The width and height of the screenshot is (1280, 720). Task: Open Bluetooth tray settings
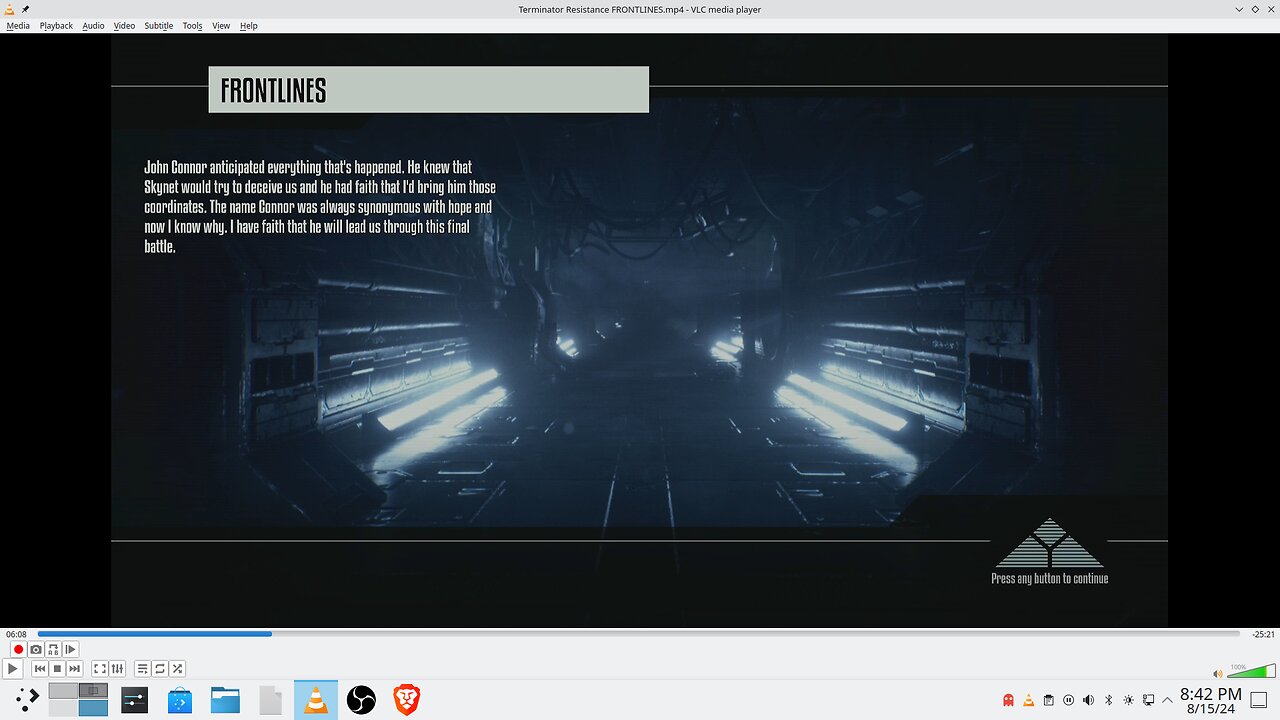pyautogui.click(x=1108, y=700)
